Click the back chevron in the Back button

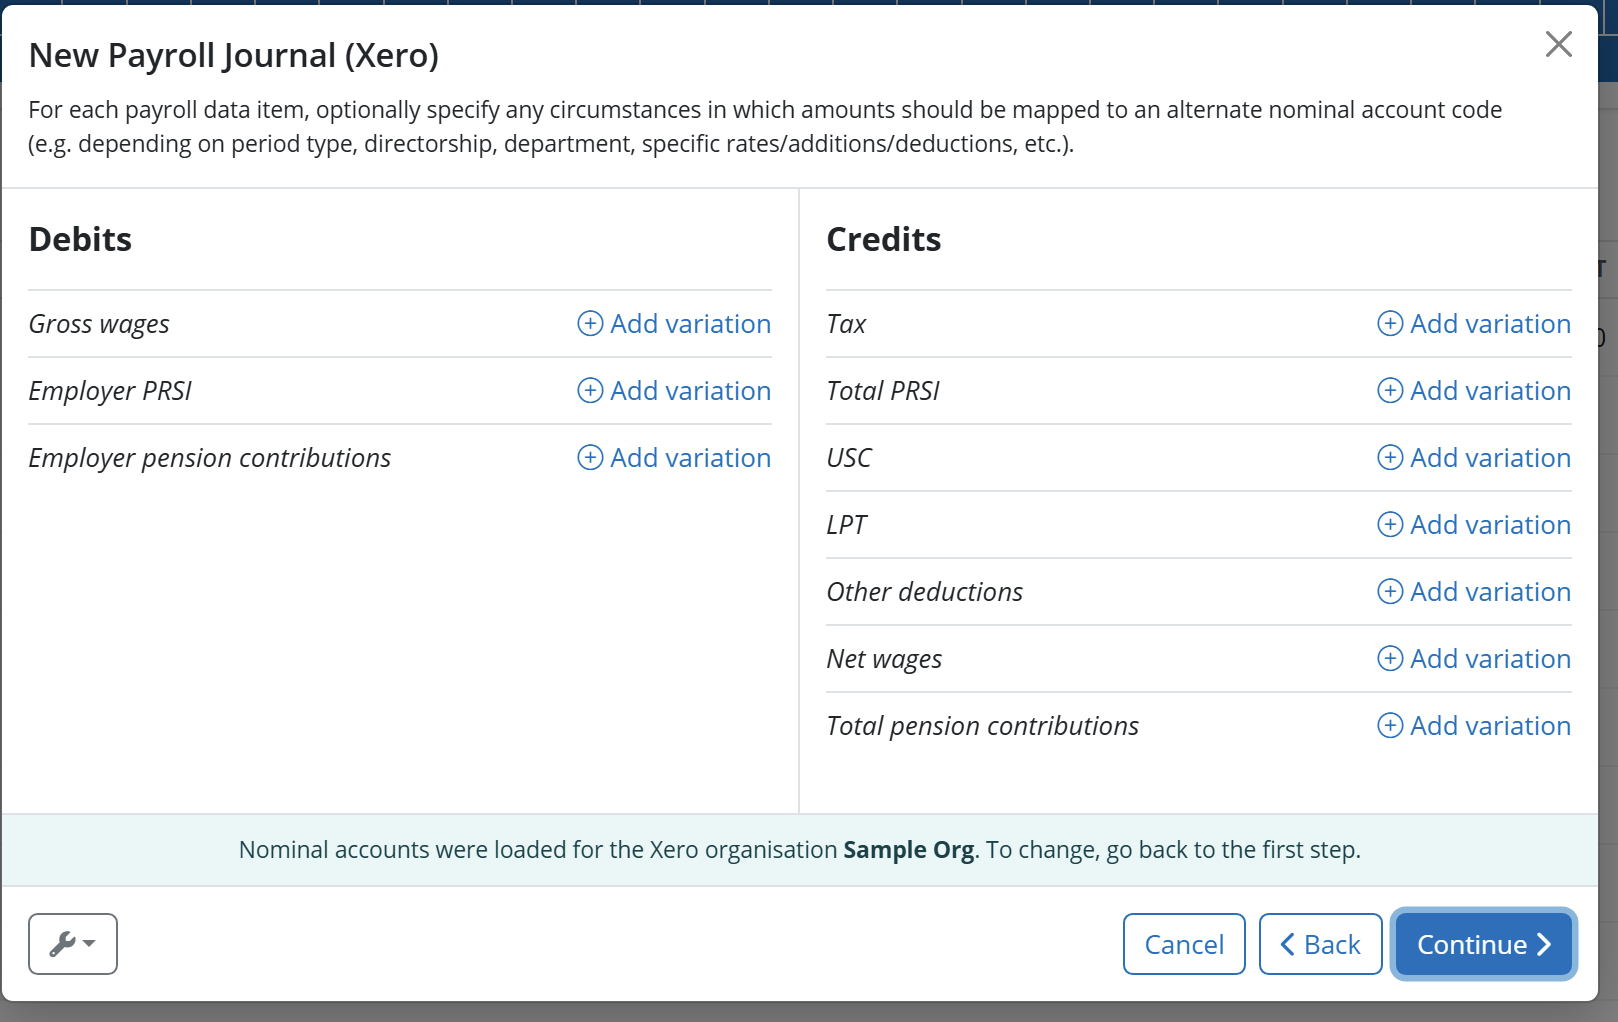[x=1288, y=943]
